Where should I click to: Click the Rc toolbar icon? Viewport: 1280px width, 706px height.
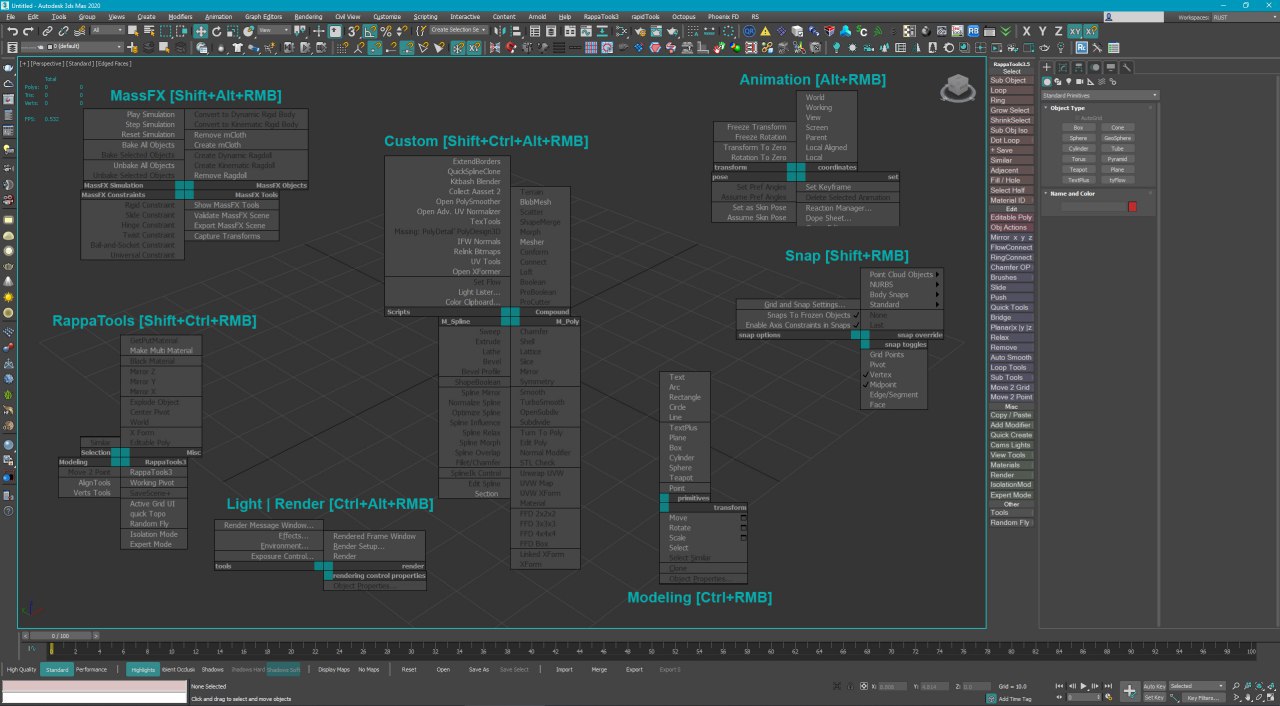pos(1083,47)
